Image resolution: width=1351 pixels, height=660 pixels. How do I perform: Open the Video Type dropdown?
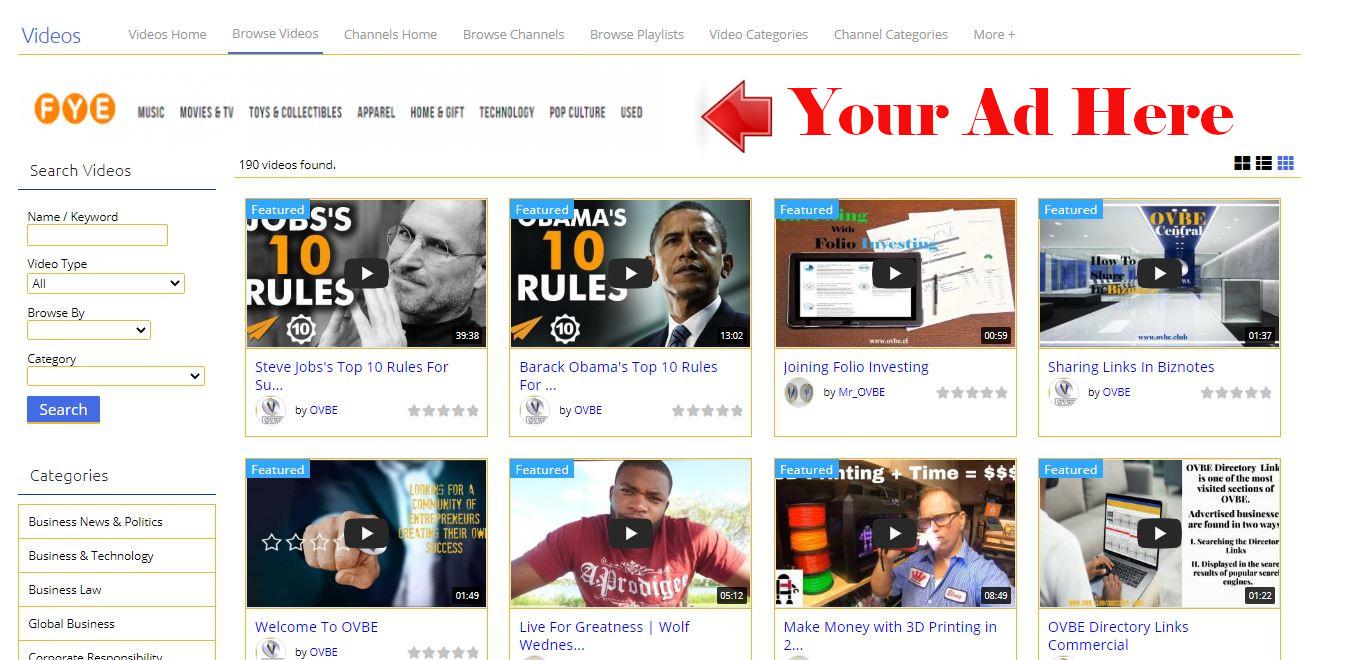105,283
